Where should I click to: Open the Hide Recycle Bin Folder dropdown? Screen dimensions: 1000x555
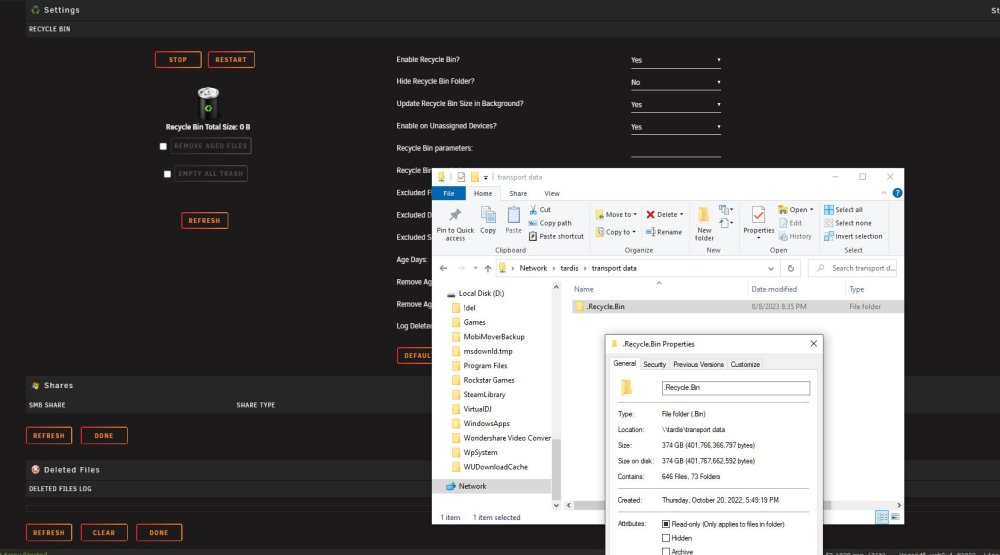(675, 82)
